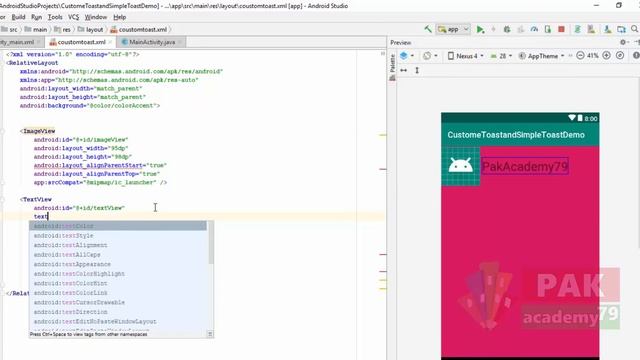Change API version 28 dropdown
Viewport: 640px width, 360px height.
500,56
